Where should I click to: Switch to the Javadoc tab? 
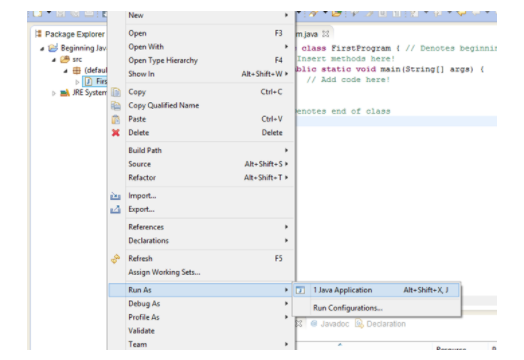(x=330, y=324)
